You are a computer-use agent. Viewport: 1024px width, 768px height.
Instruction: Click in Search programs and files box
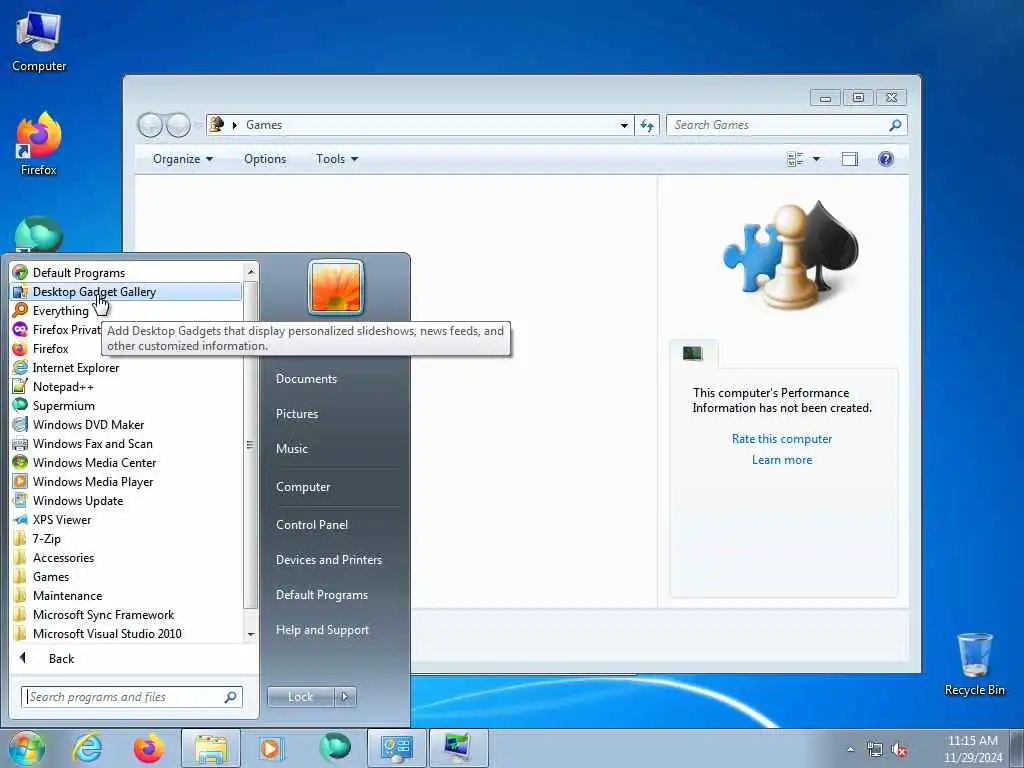[131, 697]
